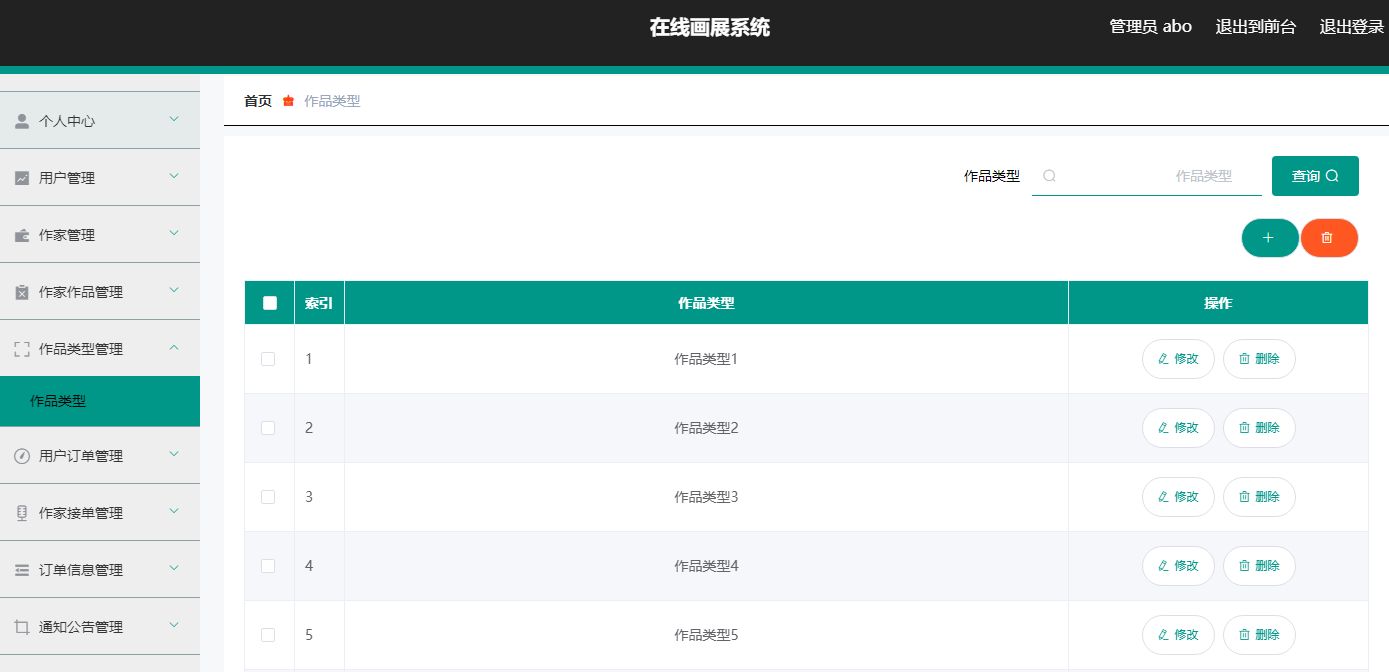Expand 作家管理 with its chevron
The image size is (1389, 672).
(174, 233)
